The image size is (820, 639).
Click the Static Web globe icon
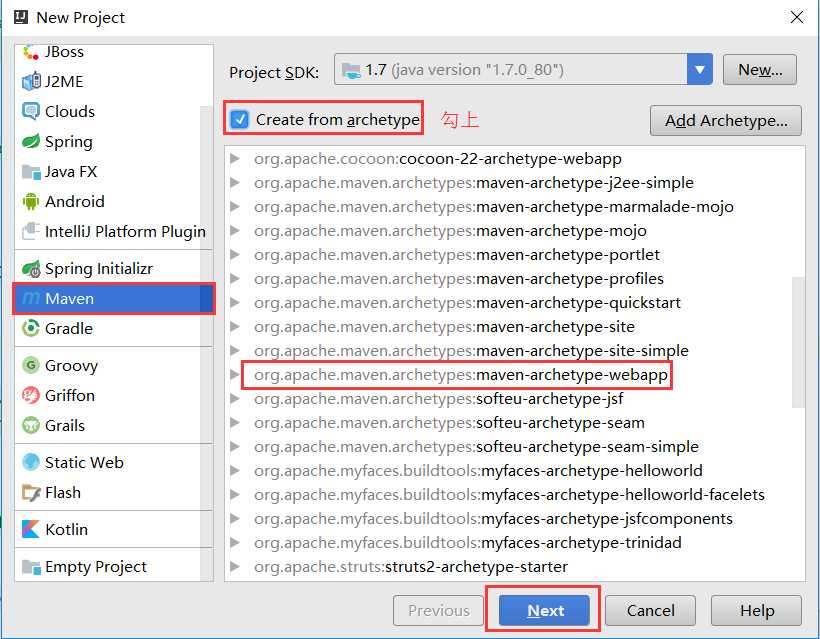pyautogui.click(x=31, y=462)
